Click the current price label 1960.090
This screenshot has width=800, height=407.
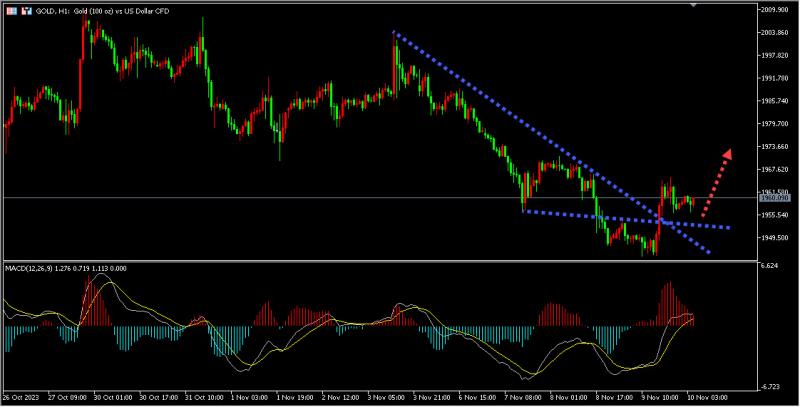[x=774, y=198]
